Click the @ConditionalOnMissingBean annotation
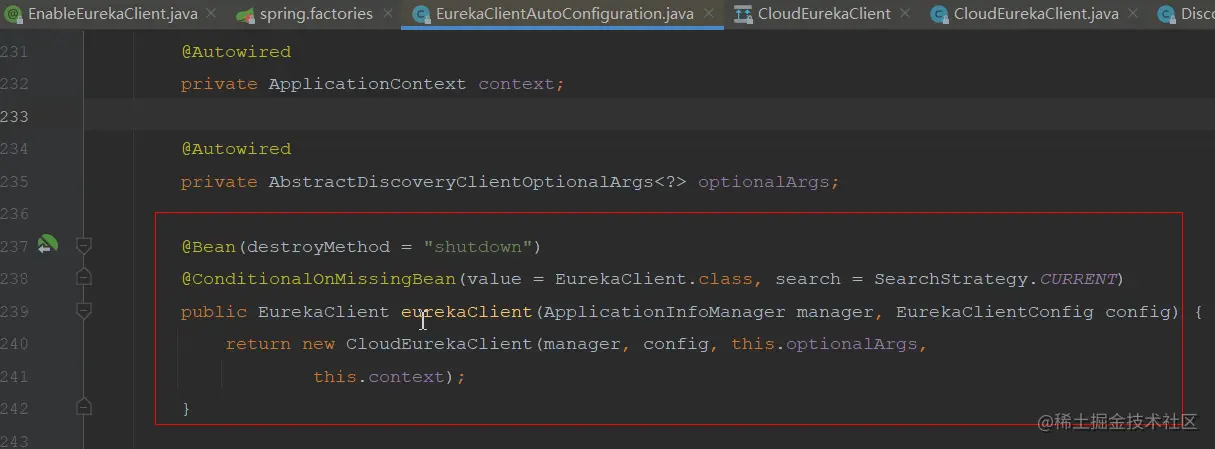1215x449 pixels. coord(318,278)
